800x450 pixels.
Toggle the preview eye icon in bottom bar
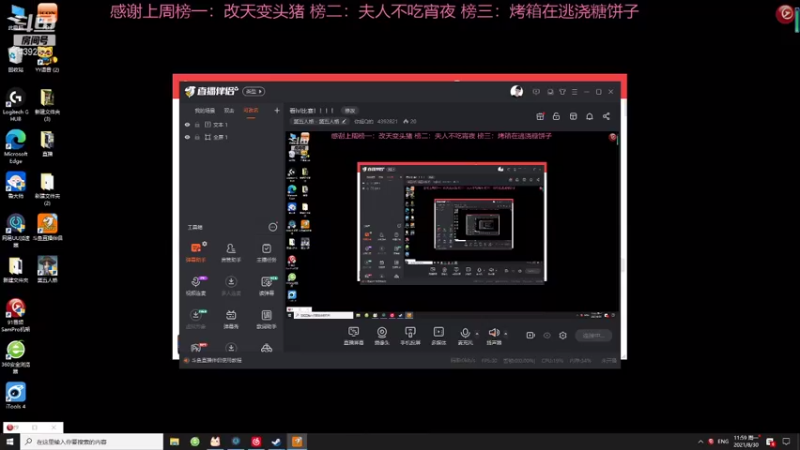point(547,335)
